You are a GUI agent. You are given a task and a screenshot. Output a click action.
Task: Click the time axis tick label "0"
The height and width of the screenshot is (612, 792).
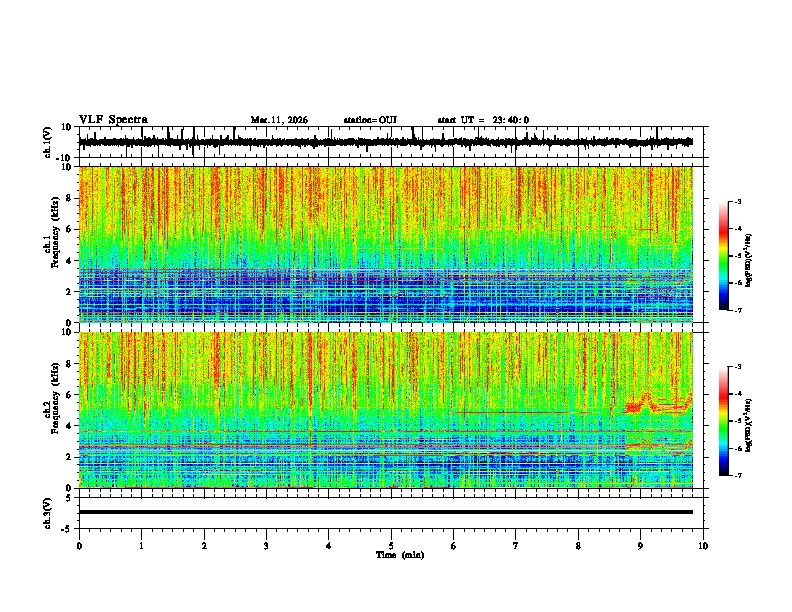pyautogui.click(x=79, y=546)
